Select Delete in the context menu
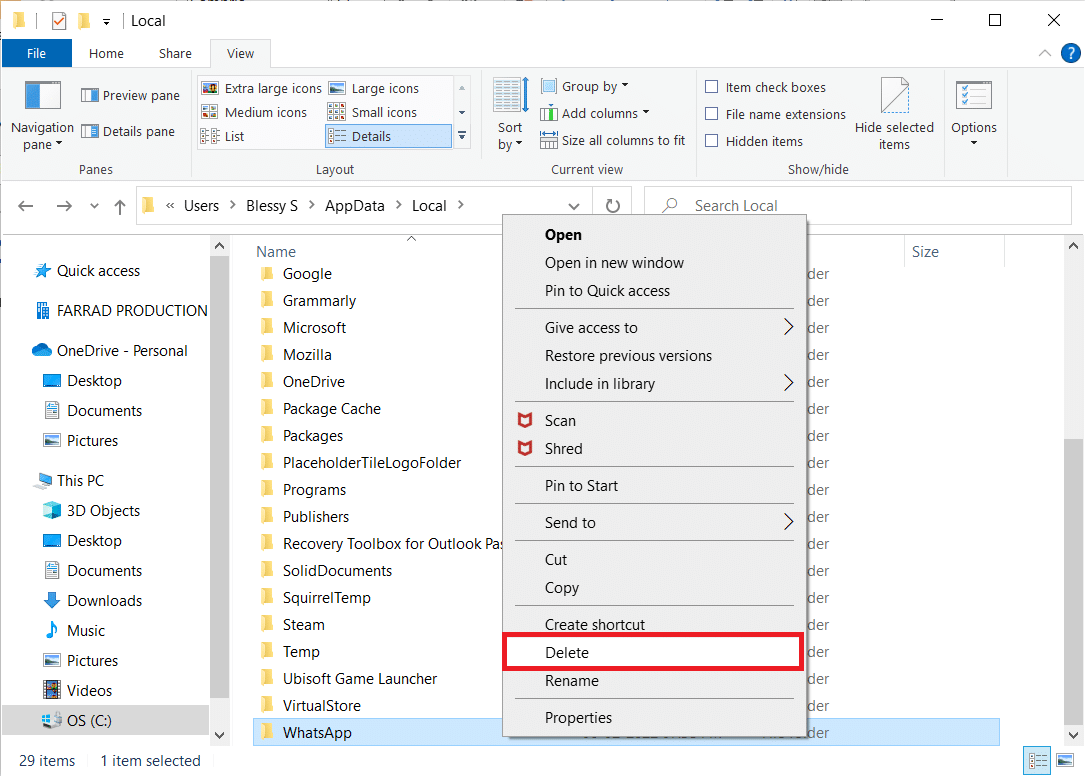This screenshot has height=776, width=1085. [x=654, y=653]
